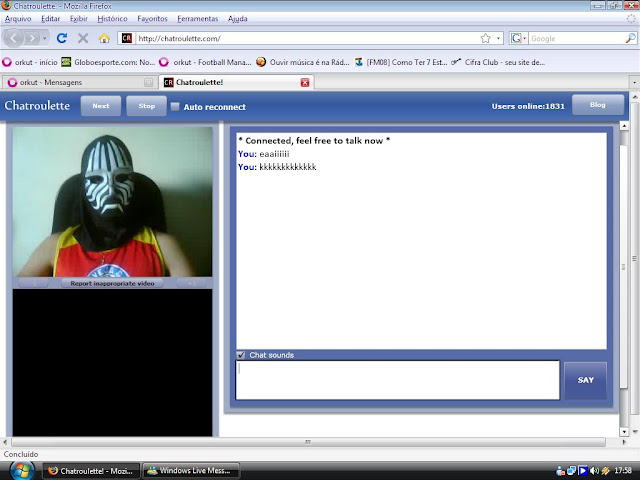Click the Firefox loading throbber icon
The image size is (640, 480).
(x=631, y=19)
